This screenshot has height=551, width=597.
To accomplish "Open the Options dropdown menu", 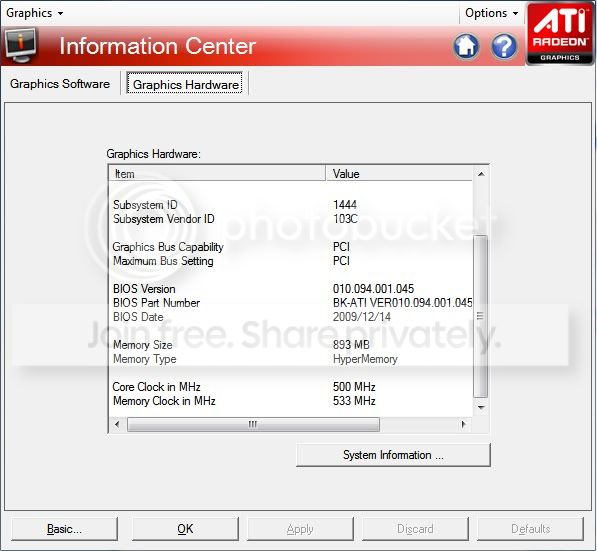I will click(x=491, y=13).
